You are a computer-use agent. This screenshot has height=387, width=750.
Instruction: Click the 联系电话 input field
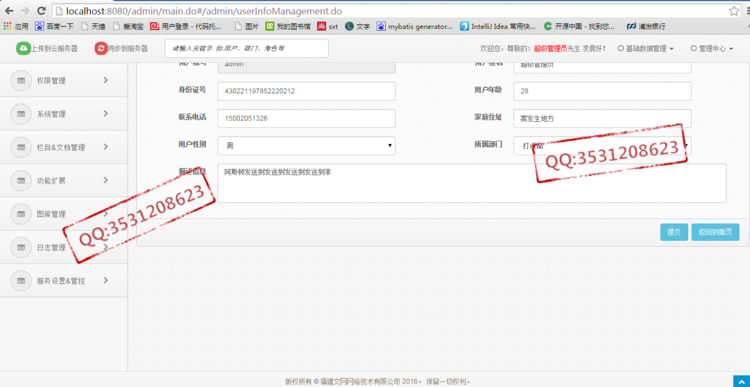306,119
